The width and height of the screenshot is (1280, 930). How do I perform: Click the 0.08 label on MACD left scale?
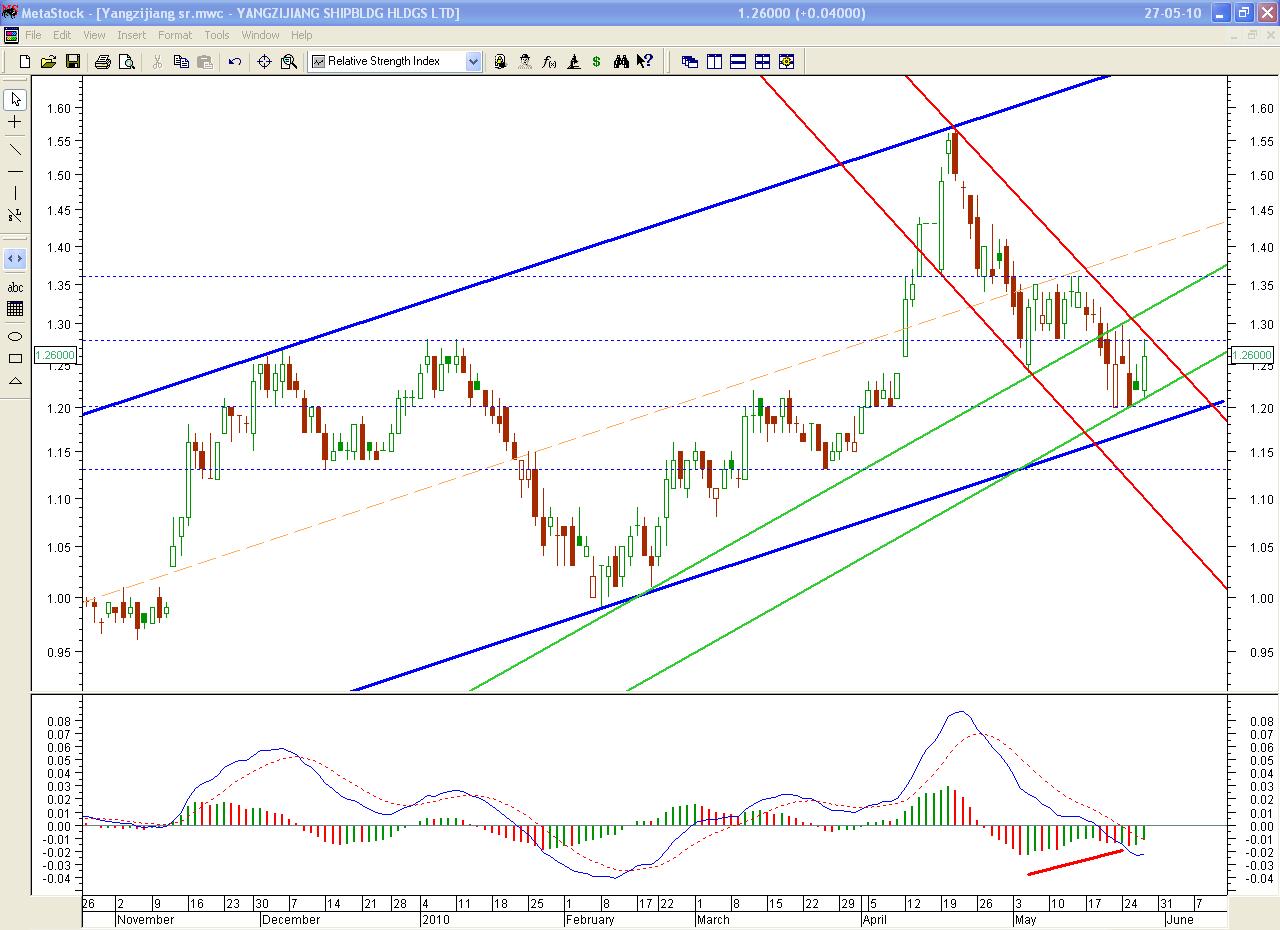(60, 720)
